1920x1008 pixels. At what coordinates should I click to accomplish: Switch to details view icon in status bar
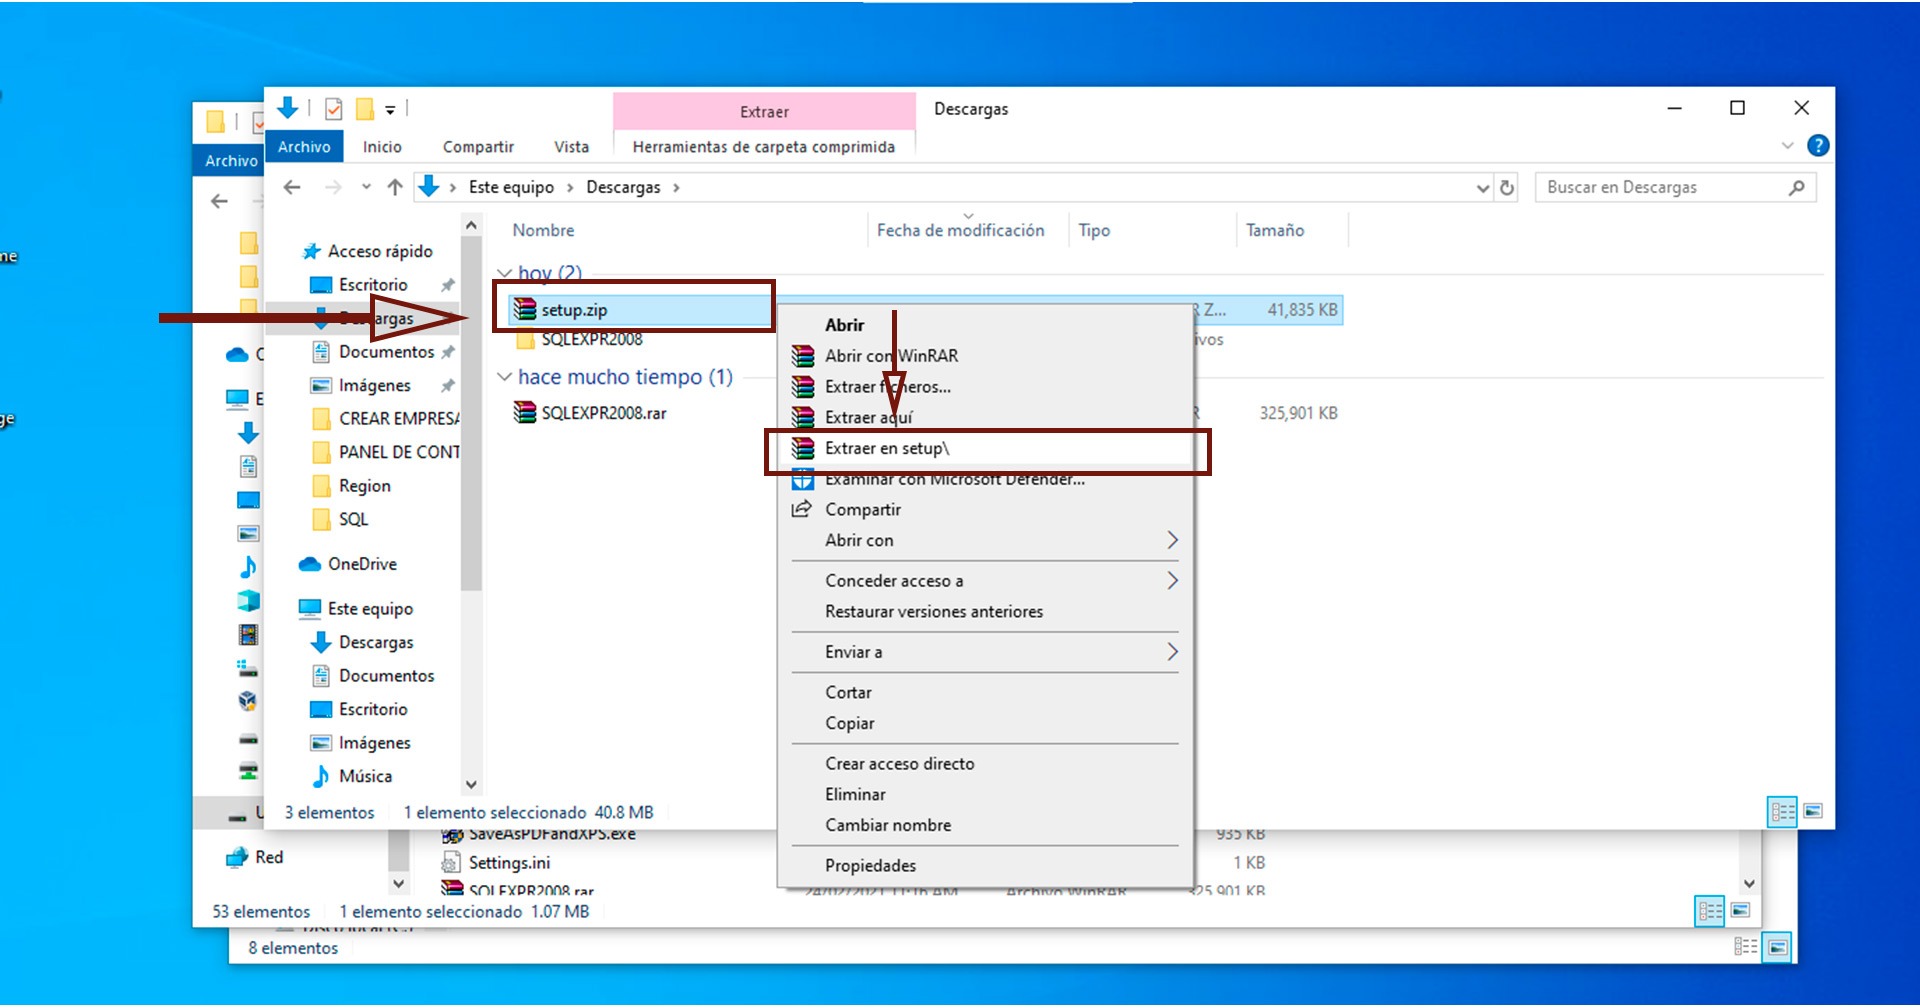pos(1782,811)
